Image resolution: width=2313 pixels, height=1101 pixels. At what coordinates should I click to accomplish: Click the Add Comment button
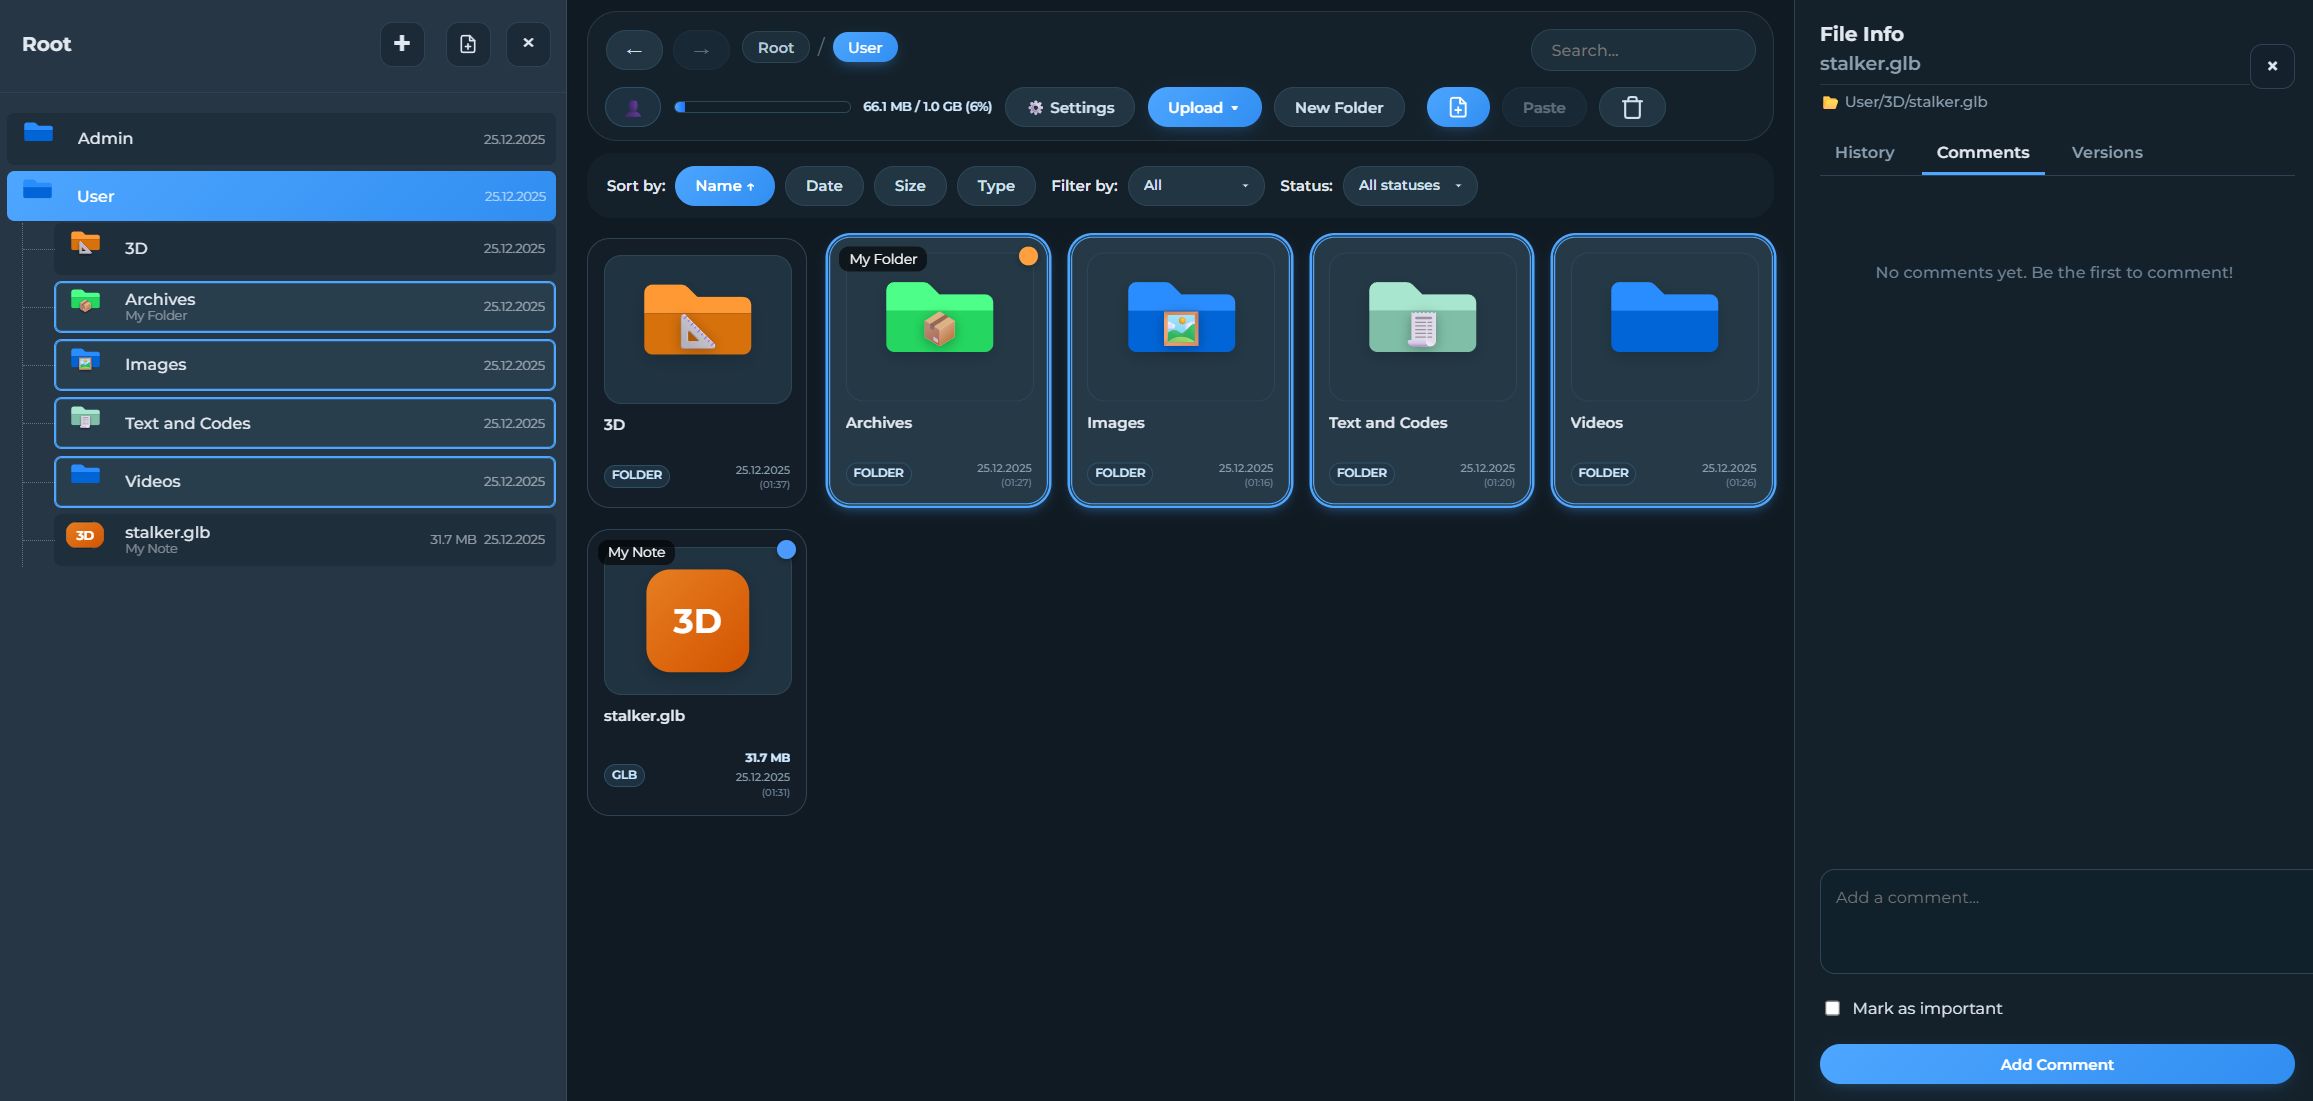coord(2056,1064)
